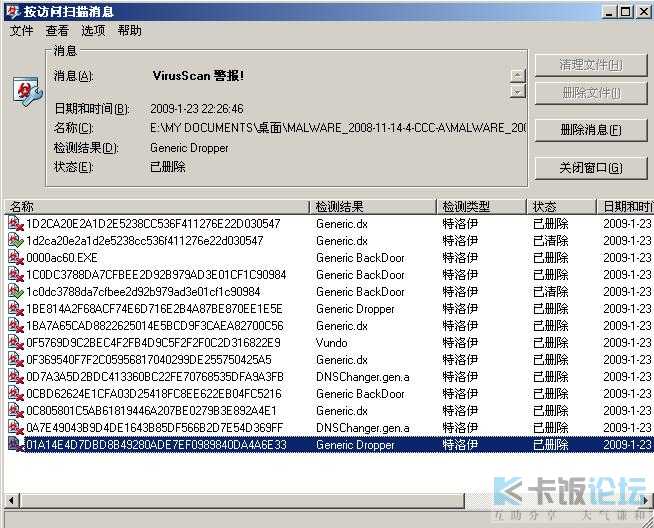Screen dimensions: 654x528
Task: Click icon beside 1BE814A2F68ACF74E6D716E2B4A87BE870EE1E5E
Action: click(16, 309)
